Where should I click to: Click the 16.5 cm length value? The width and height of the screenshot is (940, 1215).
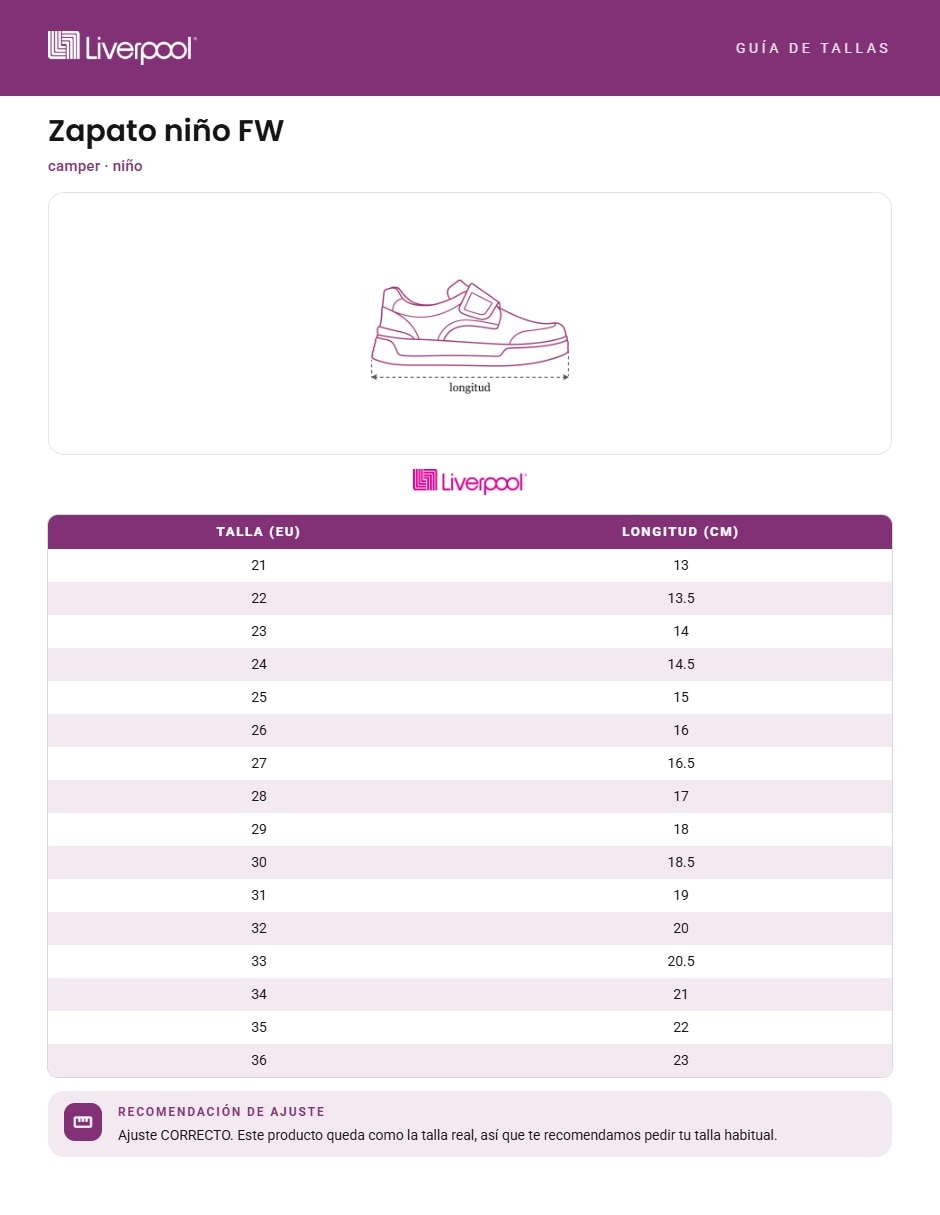pos(681,763)
